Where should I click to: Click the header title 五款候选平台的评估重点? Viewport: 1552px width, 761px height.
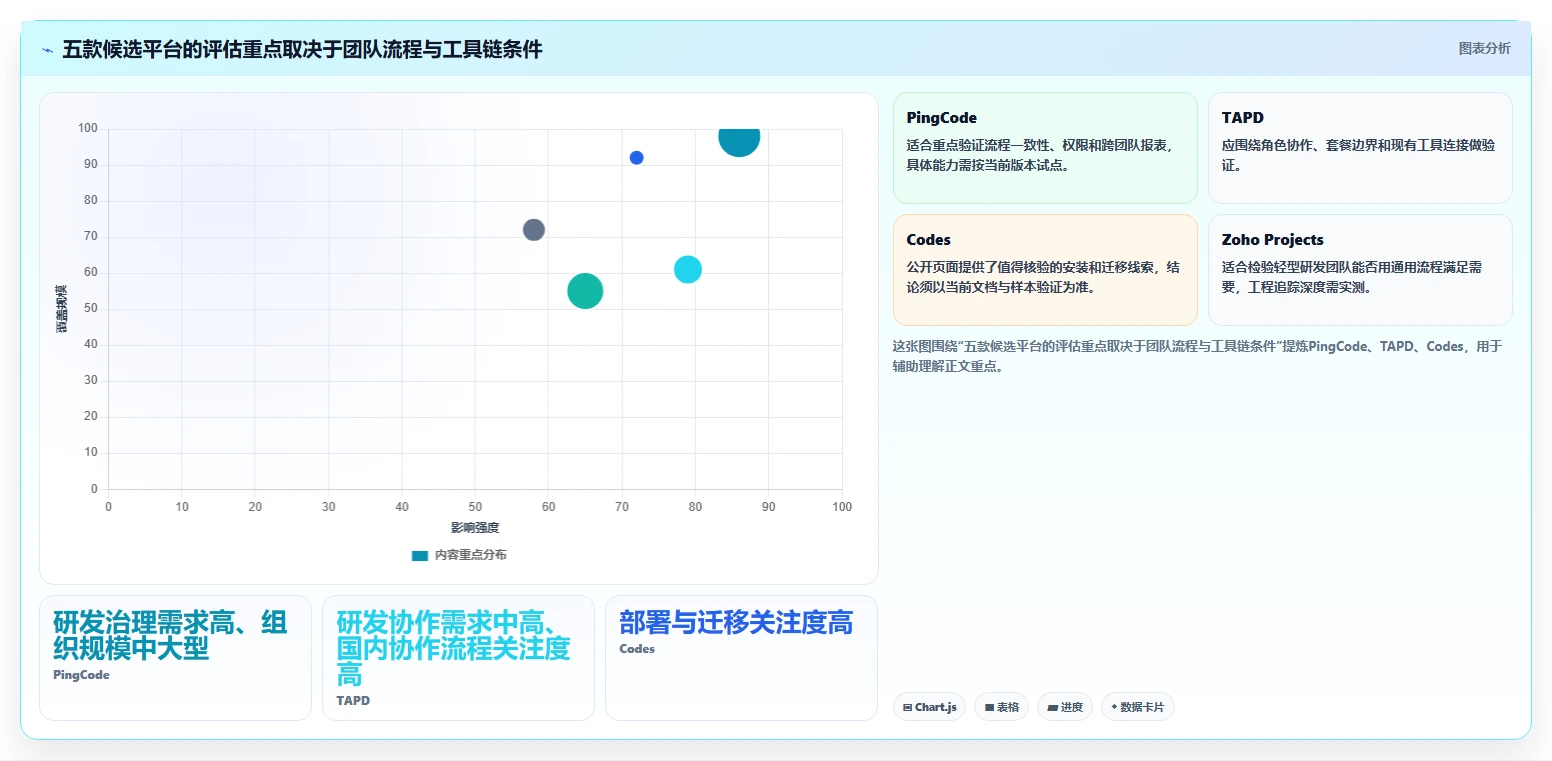302,49
